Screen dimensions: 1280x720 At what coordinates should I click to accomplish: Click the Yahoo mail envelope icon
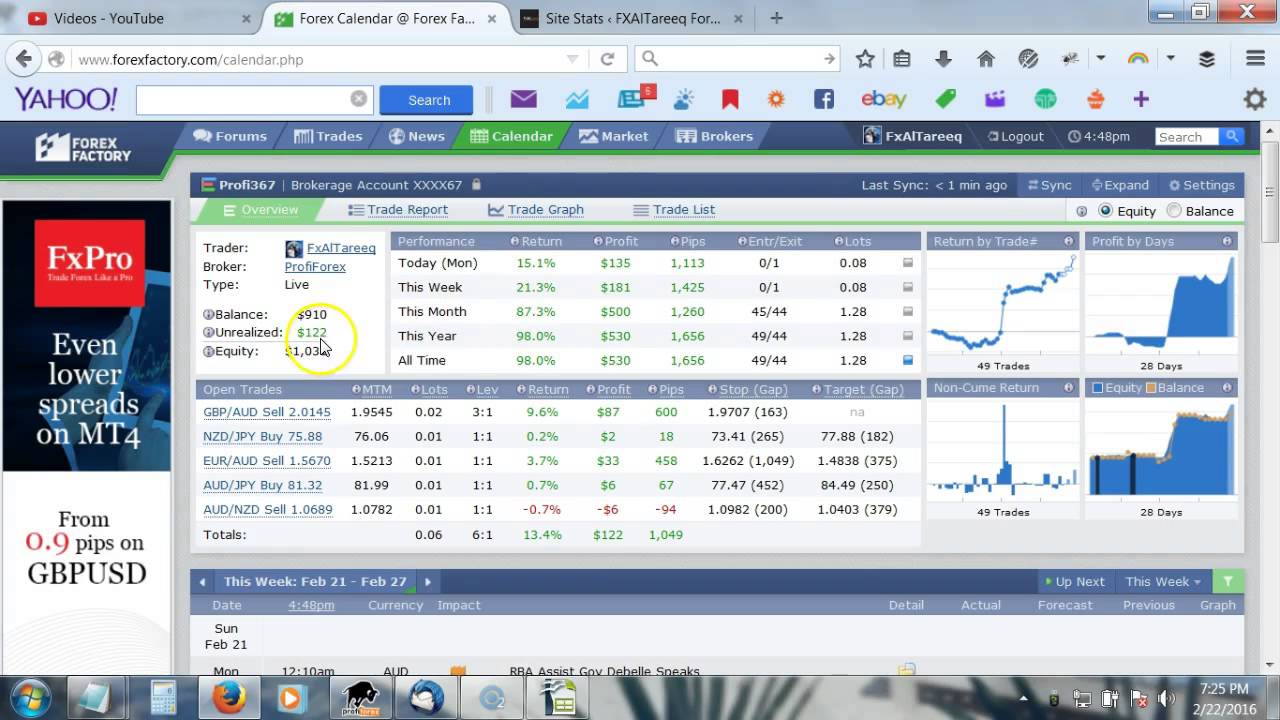click(x=523, y=99)
